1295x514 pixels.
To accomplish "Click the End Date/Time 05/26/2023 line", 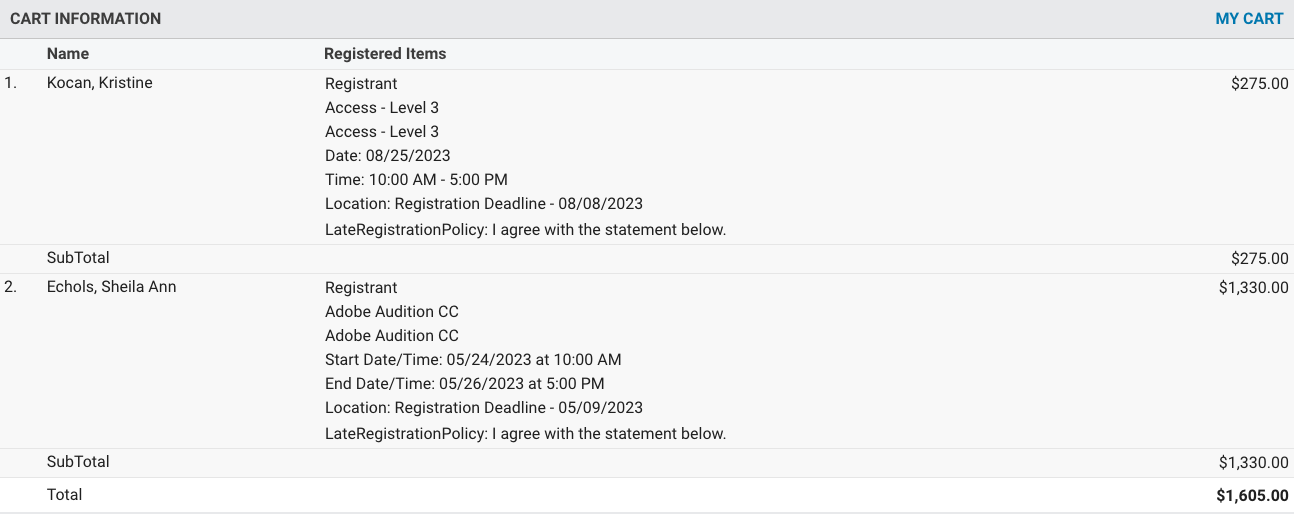I will [x=465, y=384].
